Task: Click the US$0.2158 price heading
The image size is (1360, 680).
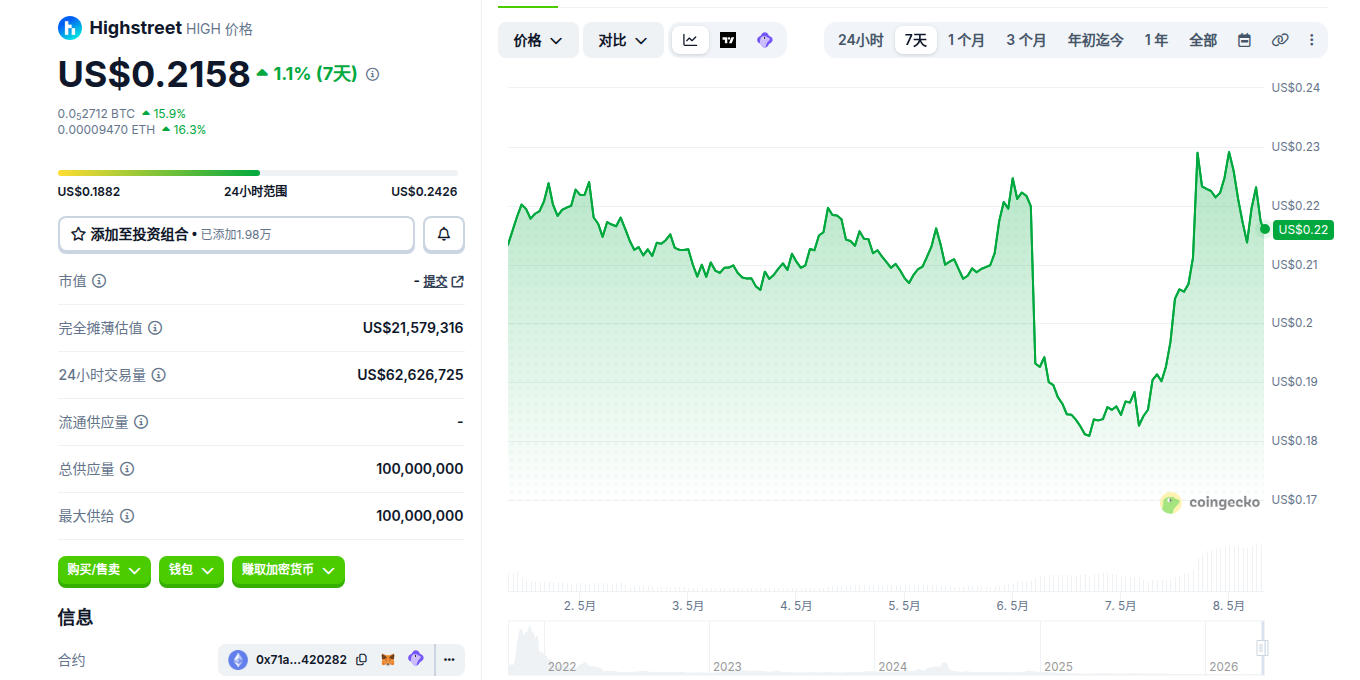Action: (x=153, y=74)
